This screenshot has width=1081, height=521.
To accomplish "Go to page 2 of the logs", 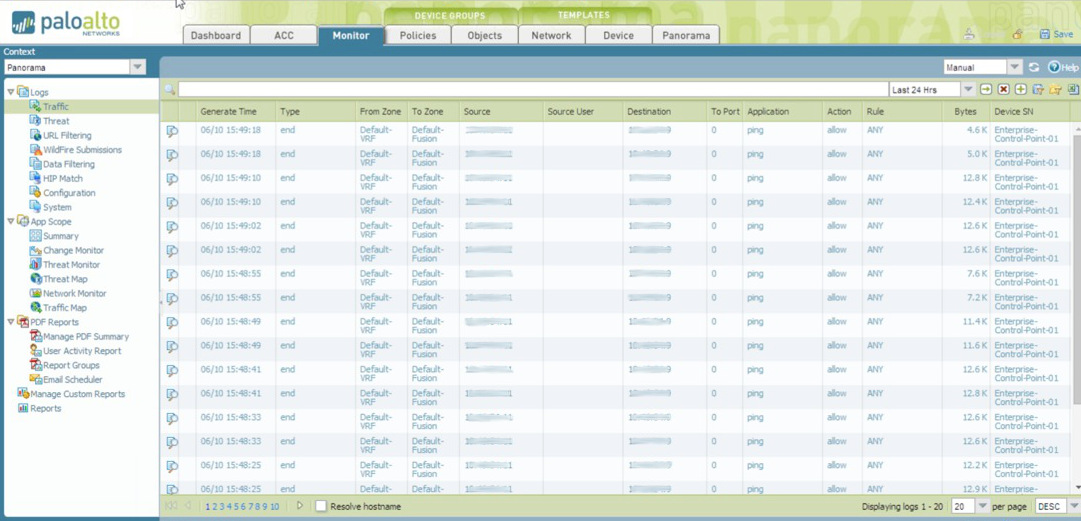I will (214, 507).
